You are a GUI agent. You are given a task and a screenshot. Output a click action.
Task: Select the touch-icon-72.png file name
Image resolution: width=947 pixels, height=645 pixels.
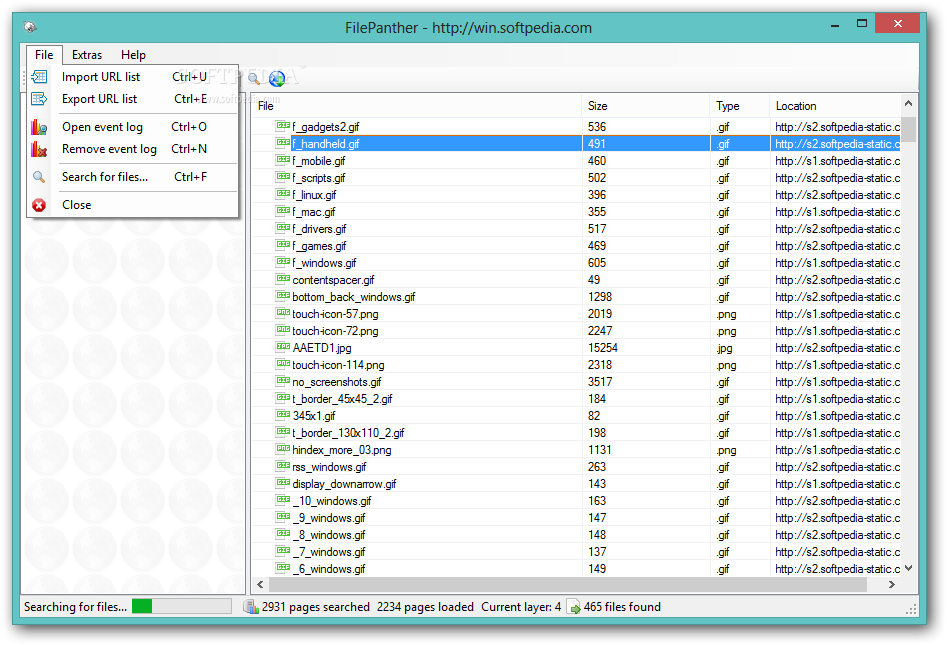[335, 331]
